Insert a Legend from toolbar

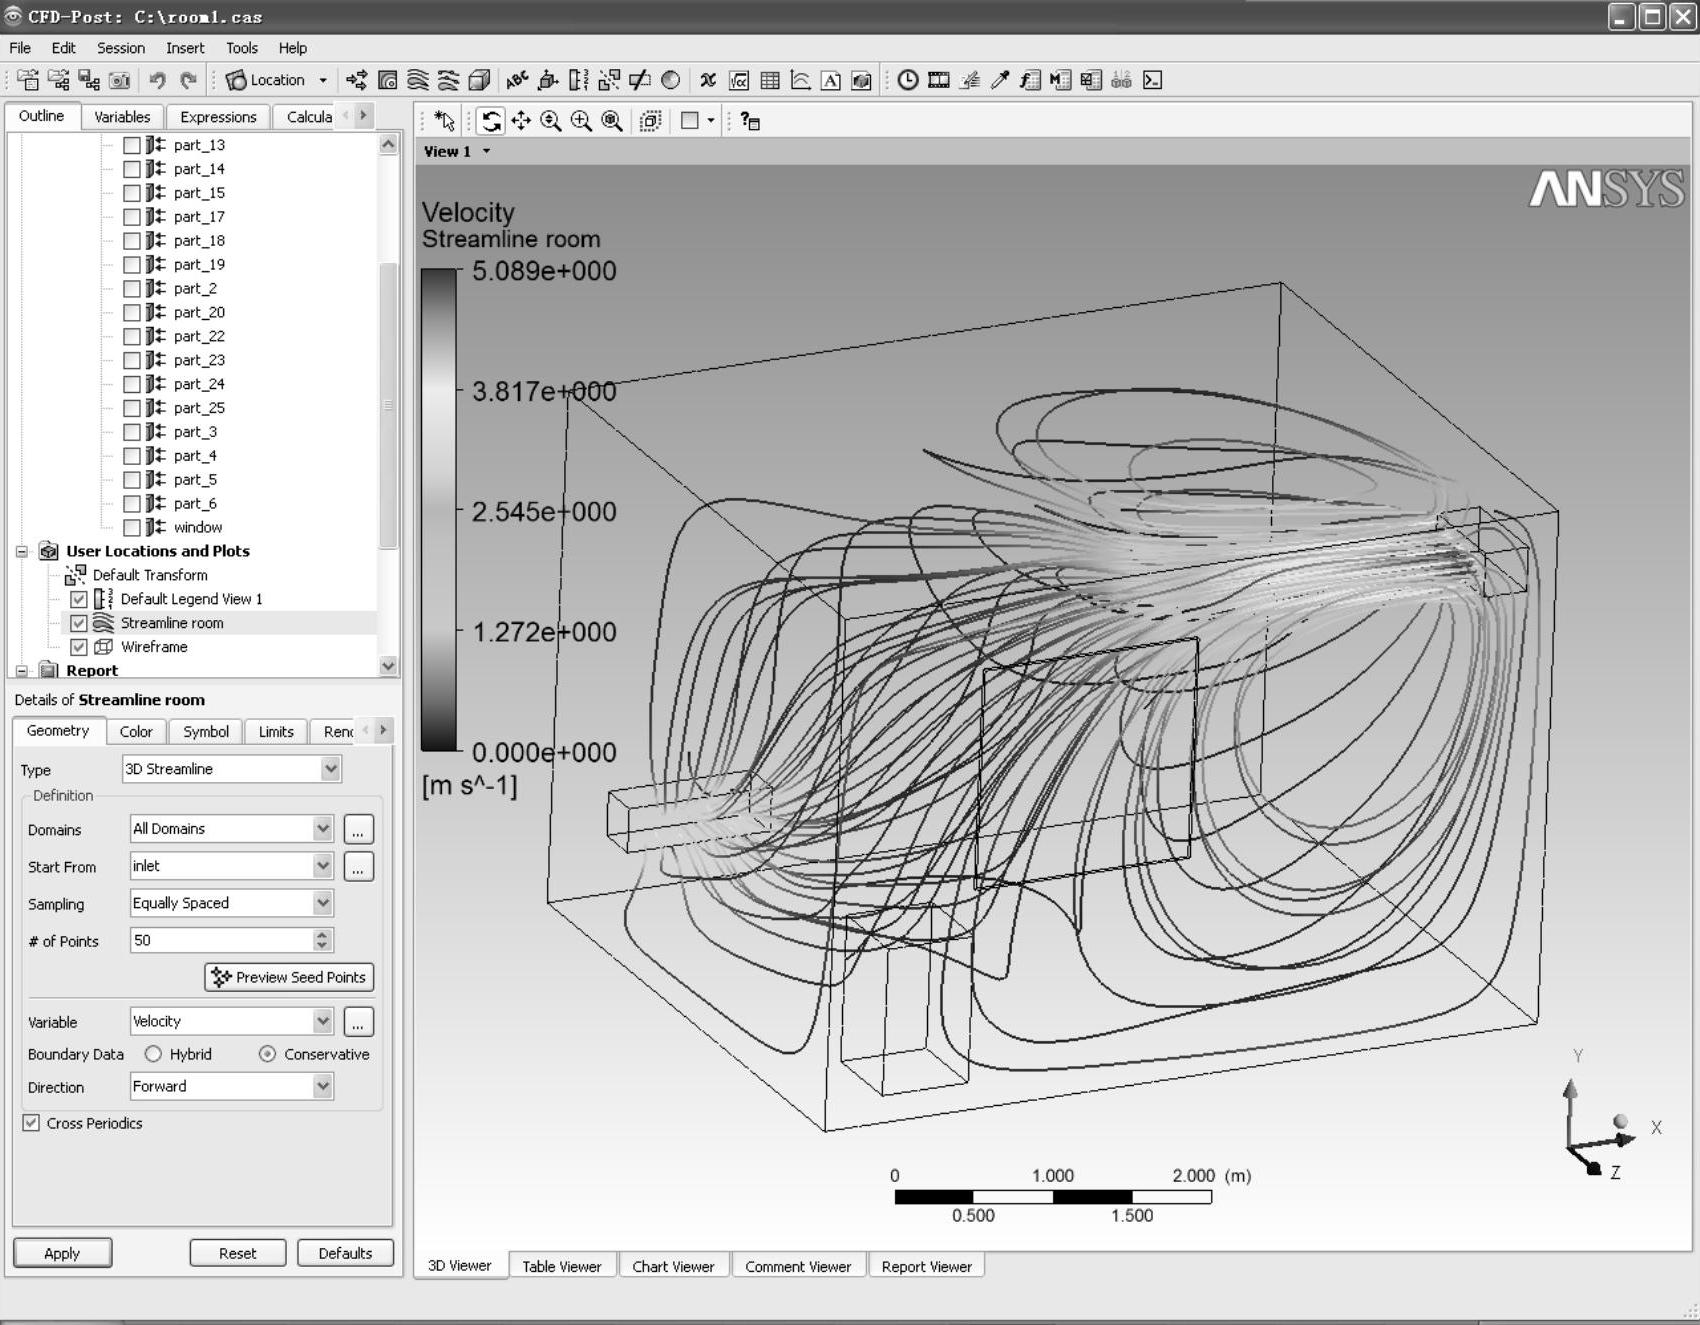click(x=579, y=80)
